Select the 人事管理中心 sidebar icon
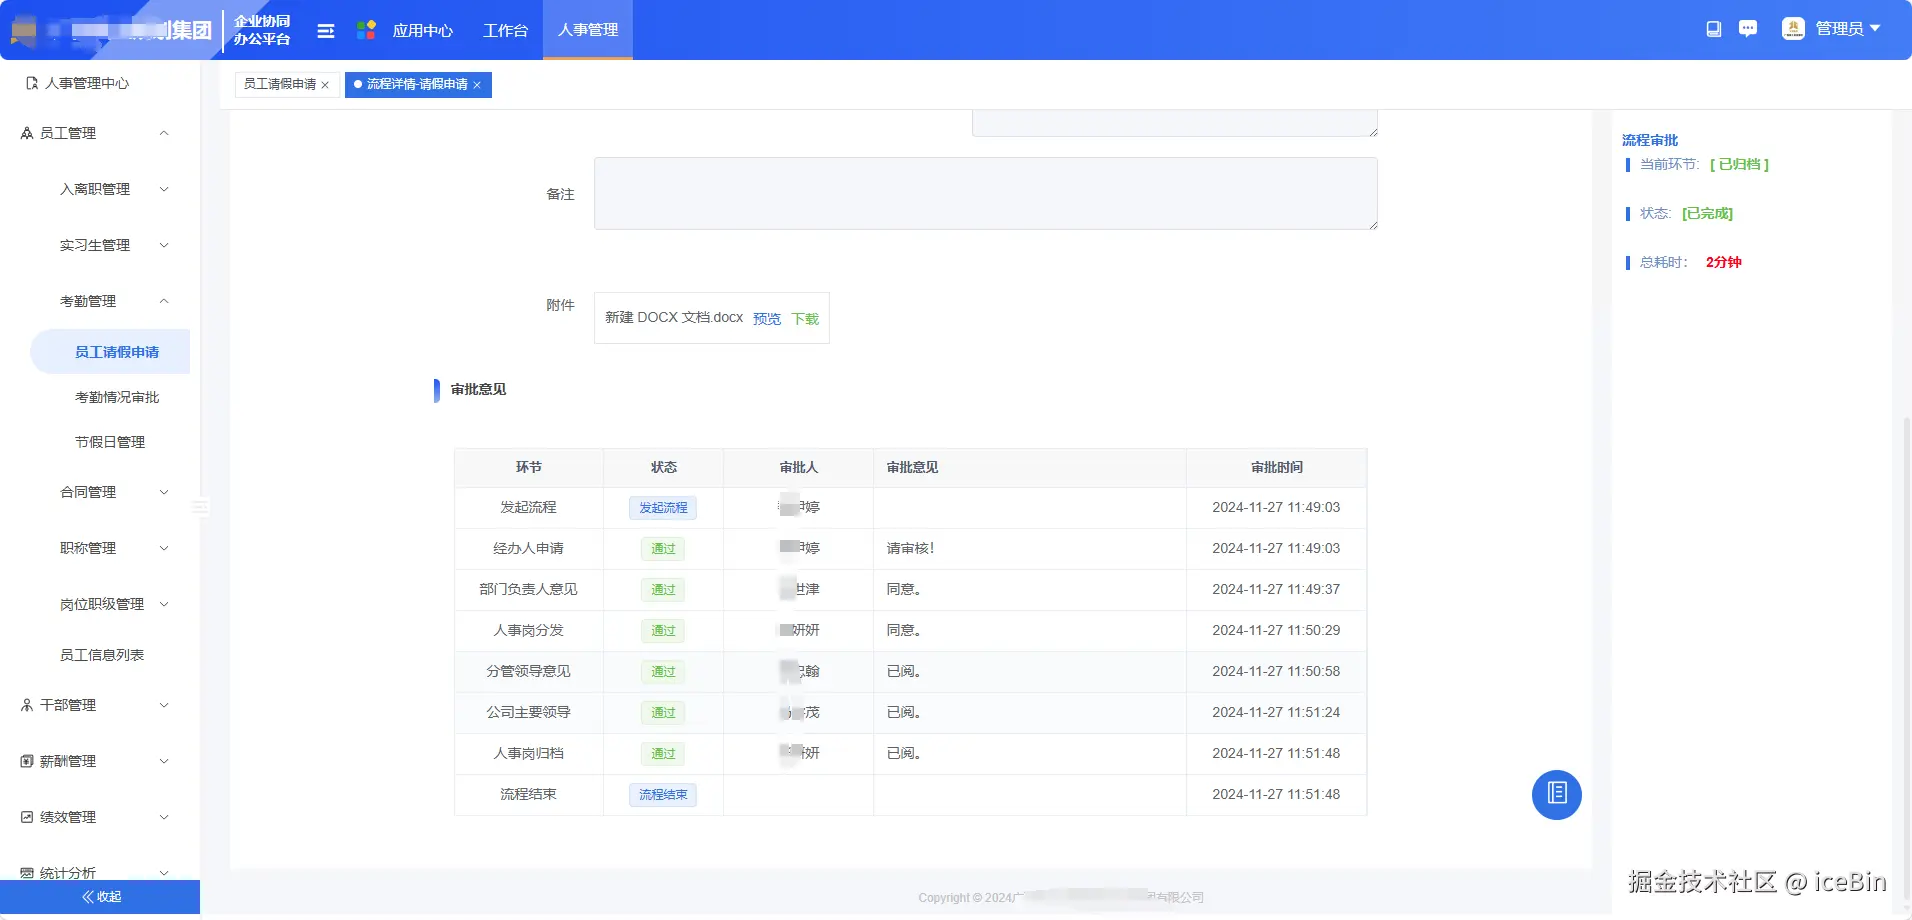The height and width of the screenshot is (920, 1912). (x=30, y=83)
